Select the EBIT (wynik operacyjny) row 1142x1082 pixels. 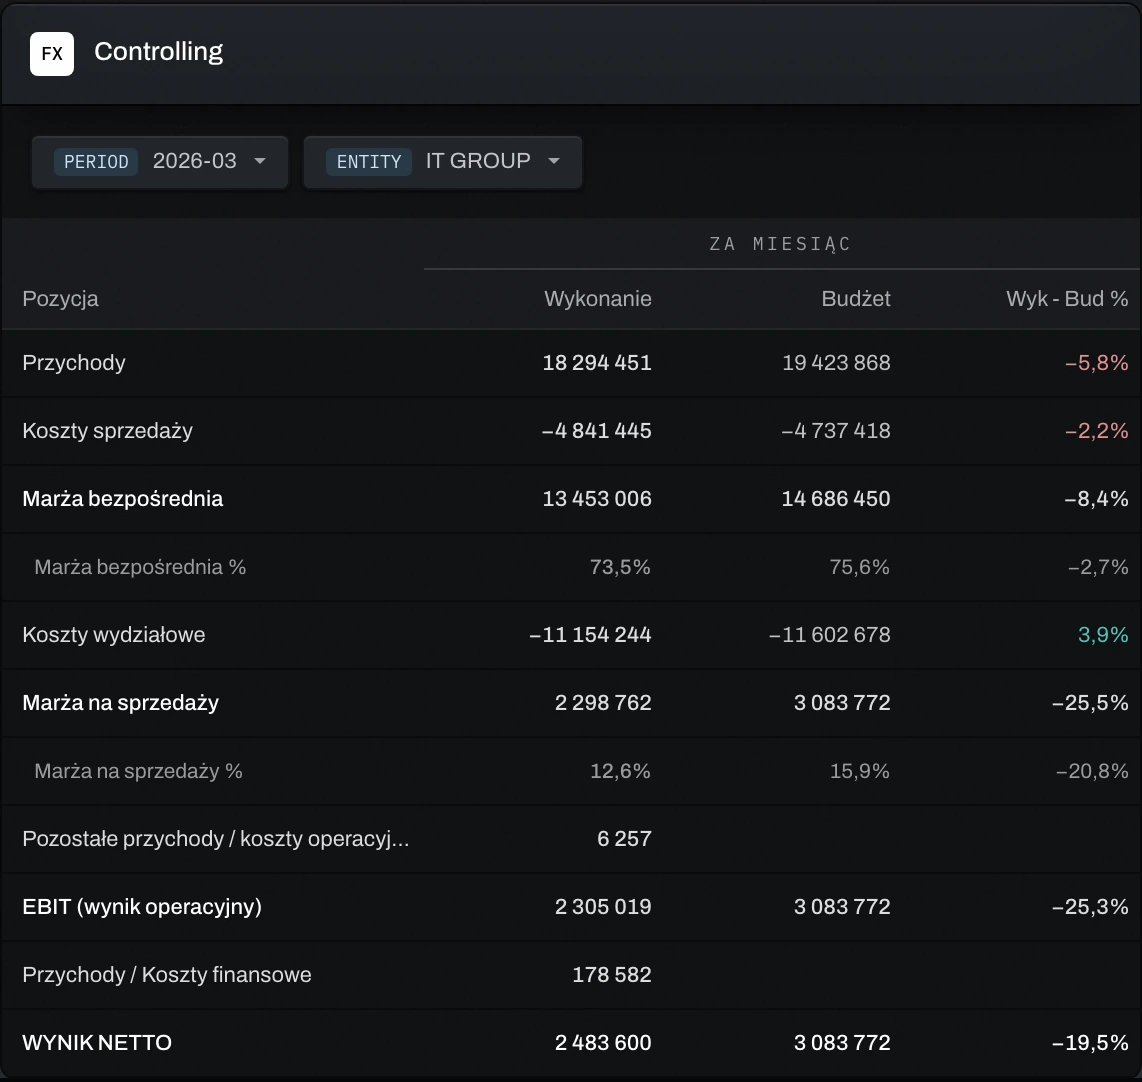[571, 907]
